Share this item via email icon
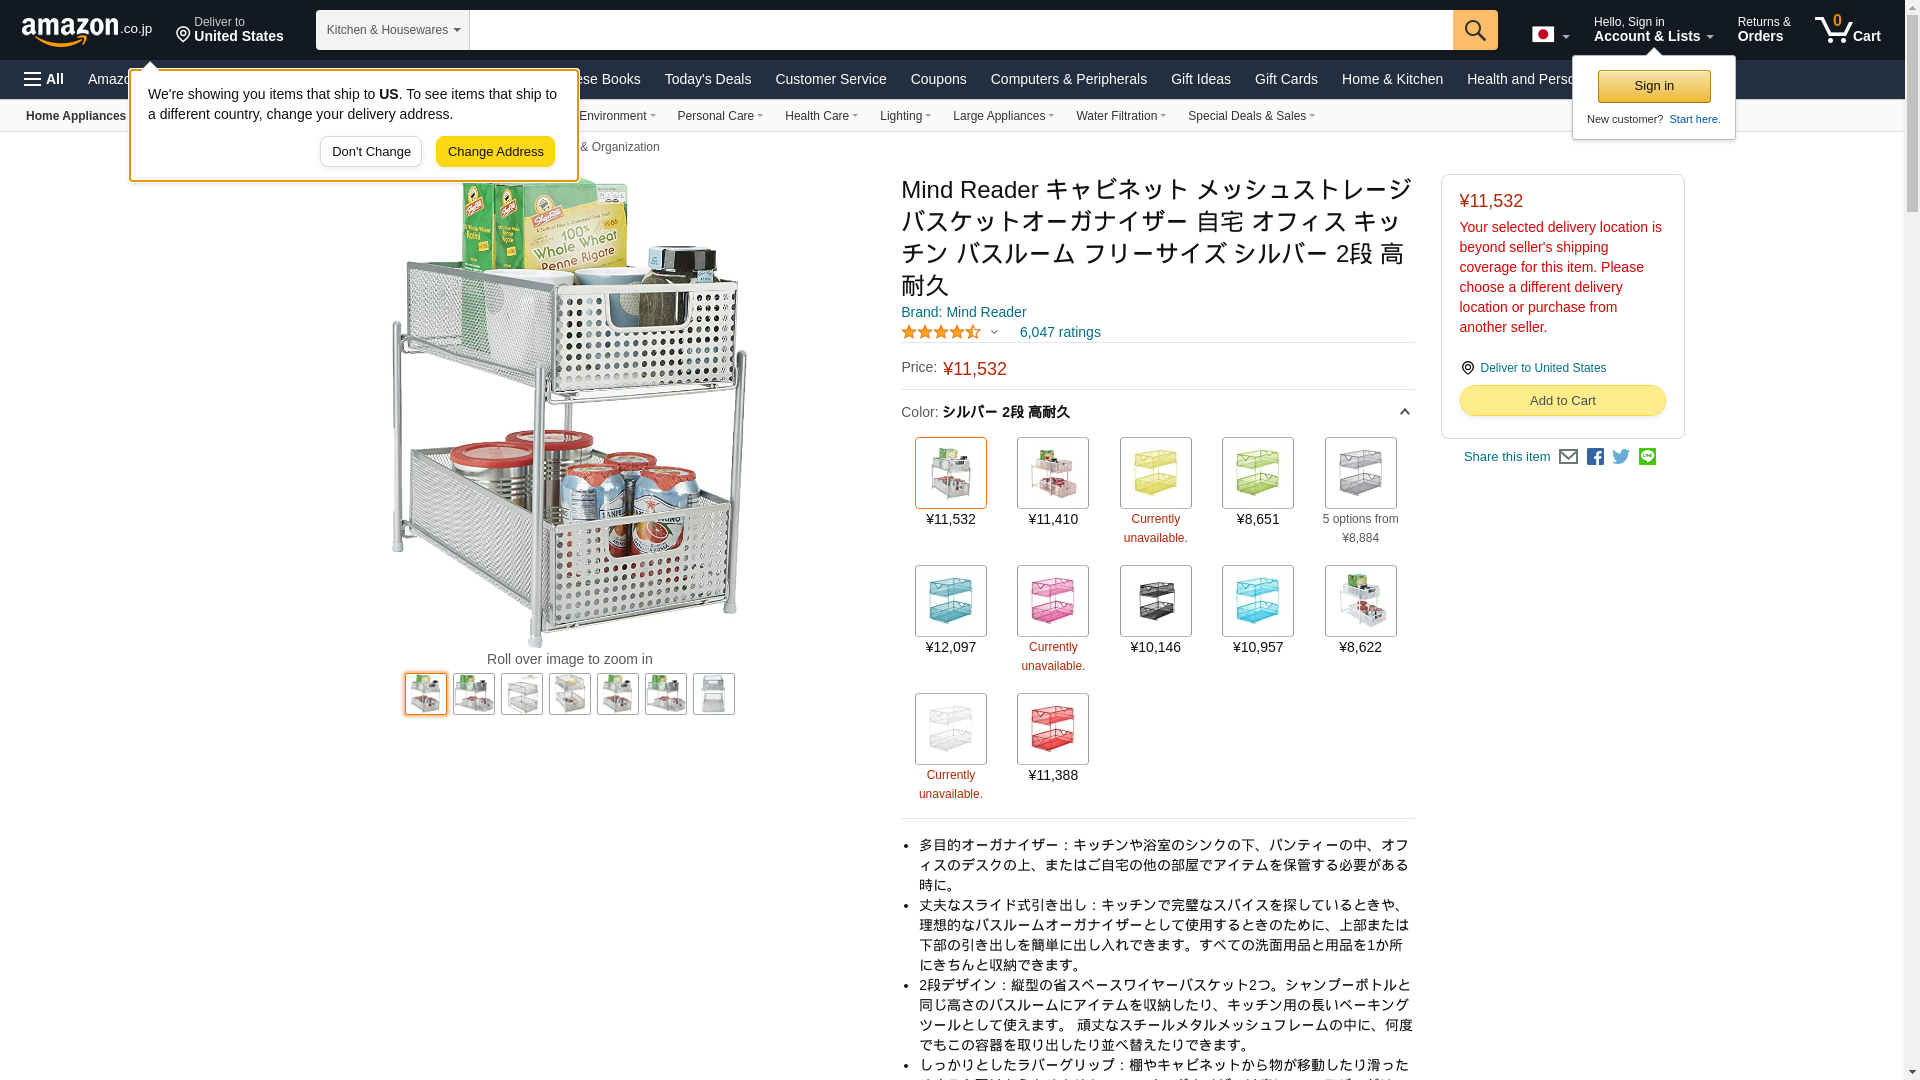This screenshot has width=1920, height=1080. click(x=1568, y=457)
